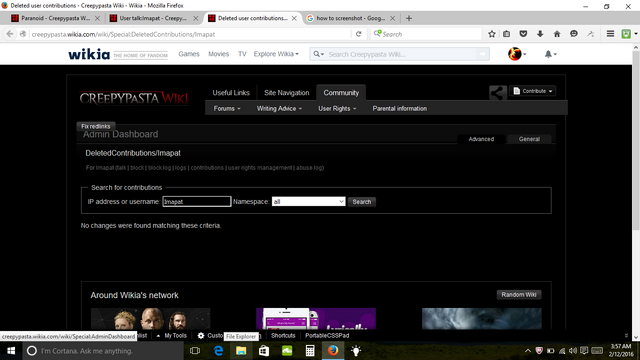Click the light bulb taskbar icon

[356, 351]
